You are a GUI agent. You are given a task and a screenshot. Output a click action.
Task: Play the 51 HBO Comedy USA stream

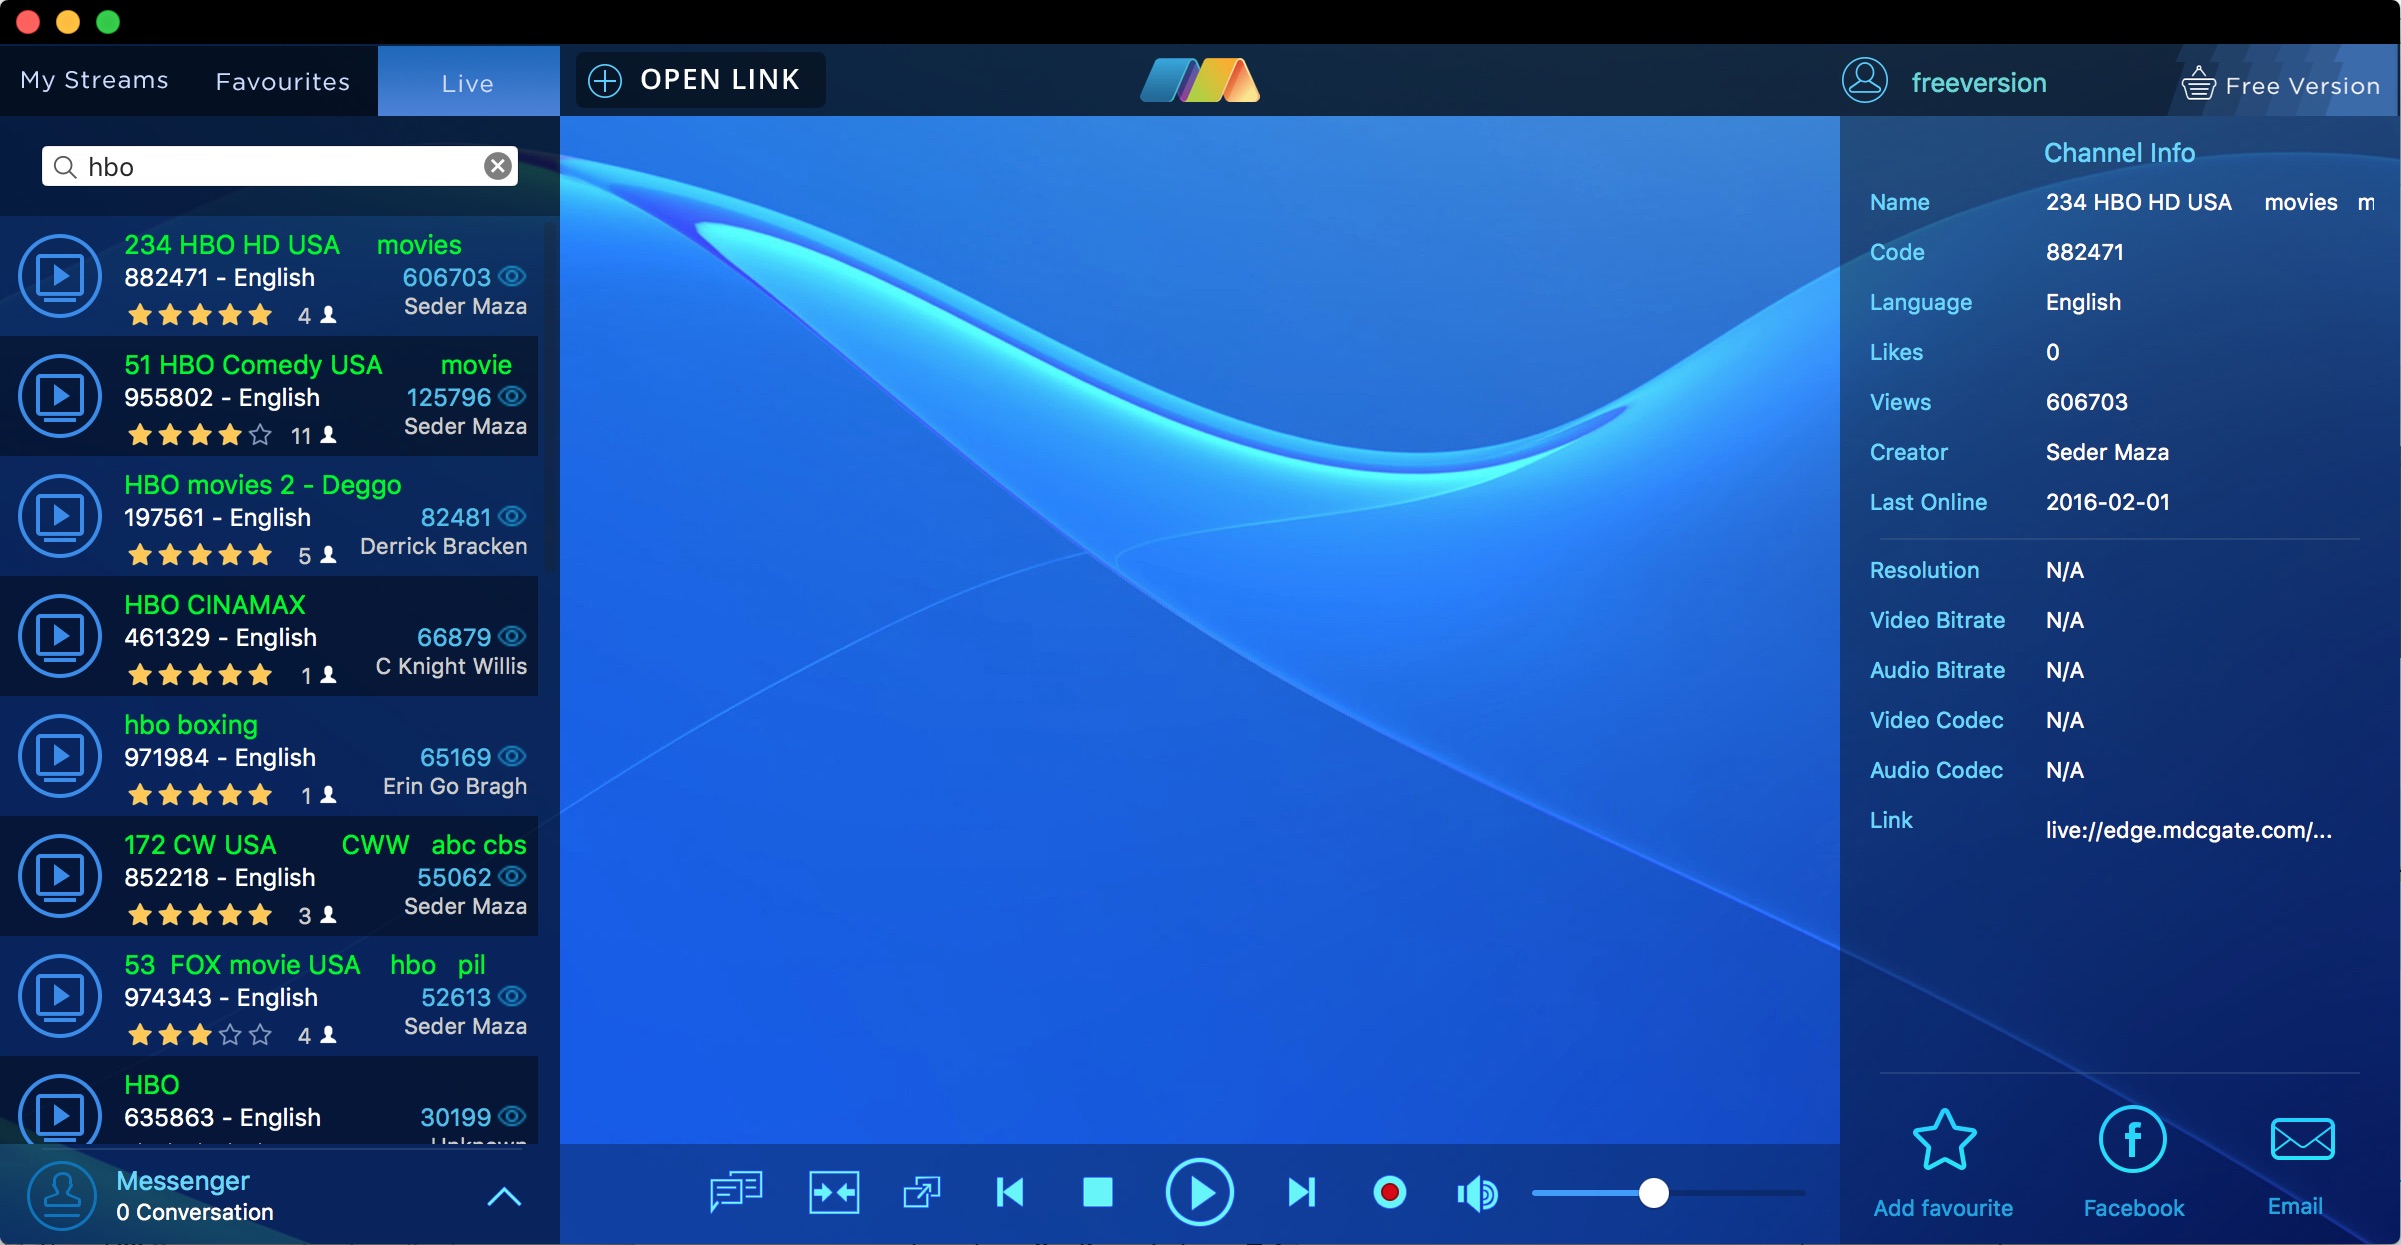[x=60, y=396]
